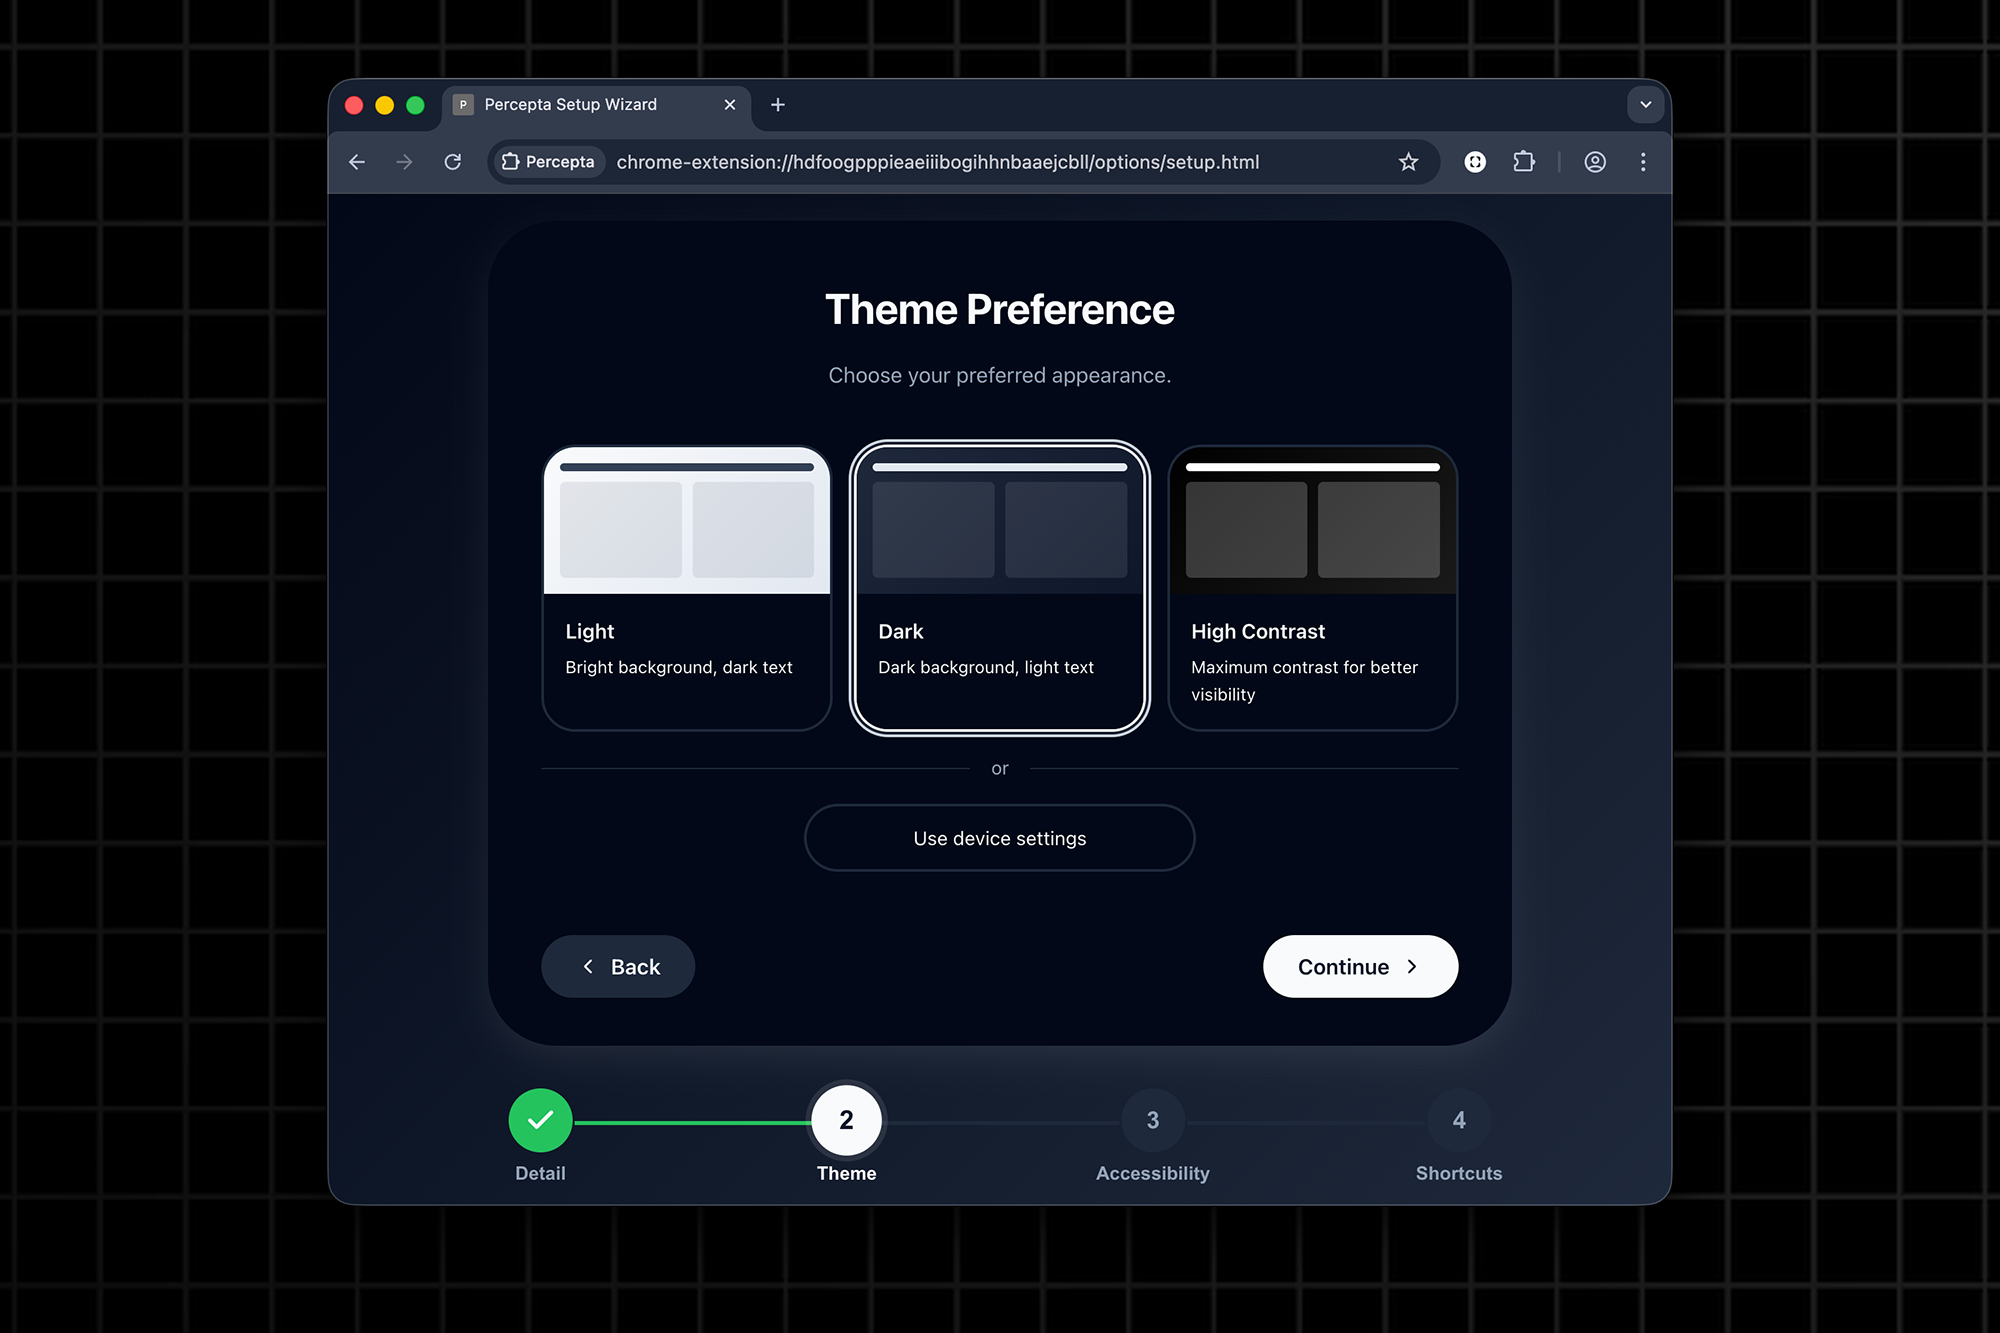This screenshot has height=1333, width=2000.
Task: Click the Percepta site info chip
Action: (549, 162)
